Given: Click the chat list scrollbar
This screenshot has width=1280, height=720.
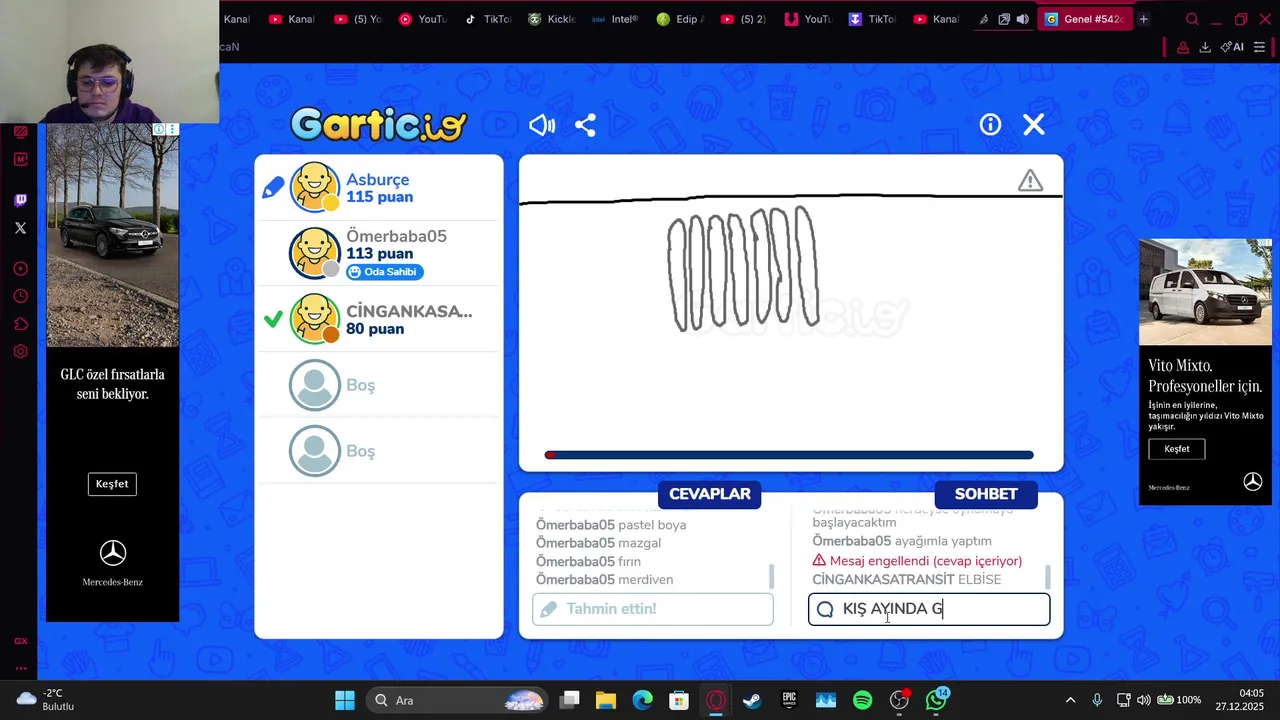Looking at the screenshot, I should coord(1048,576).
